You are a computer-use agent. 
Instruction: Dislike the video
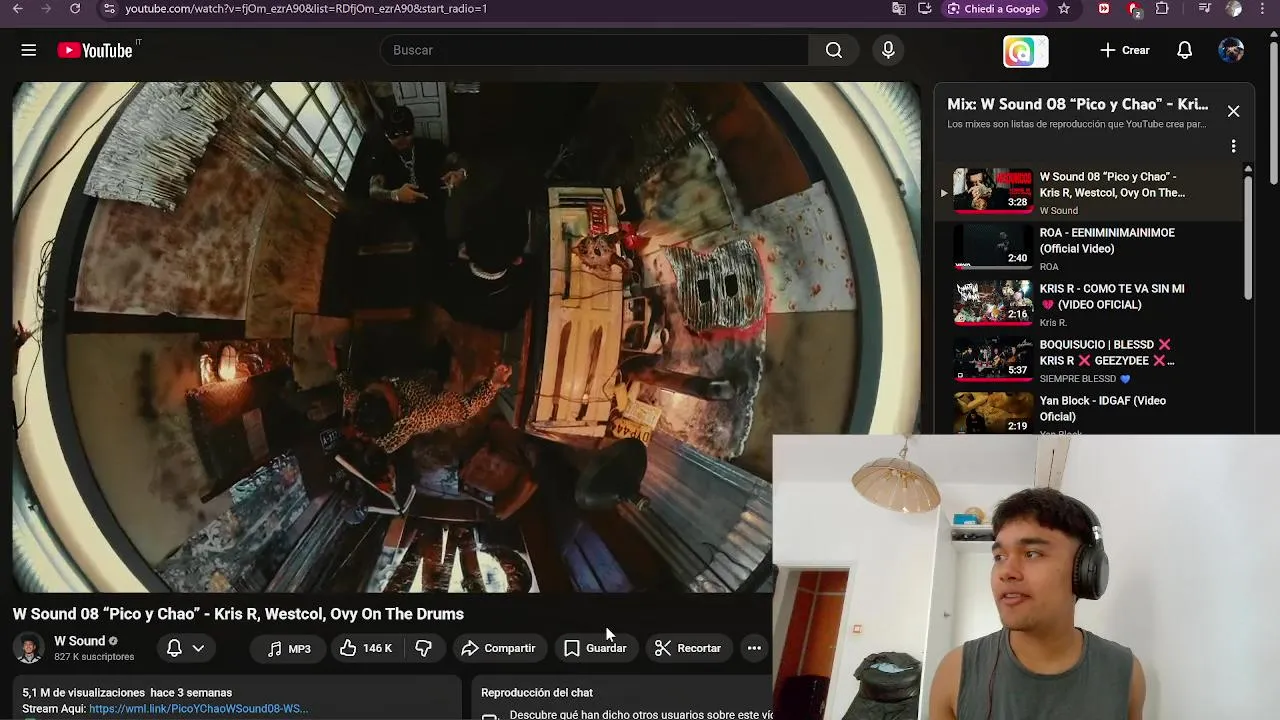pos(423,648)
